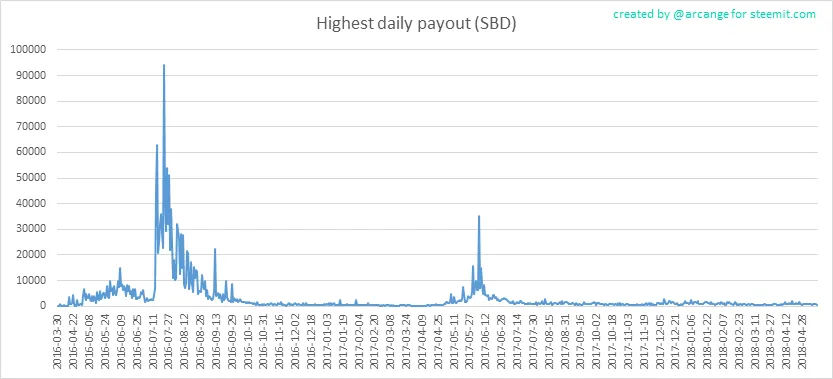Select the y-axis label 50000

click(x=32, y=178)
